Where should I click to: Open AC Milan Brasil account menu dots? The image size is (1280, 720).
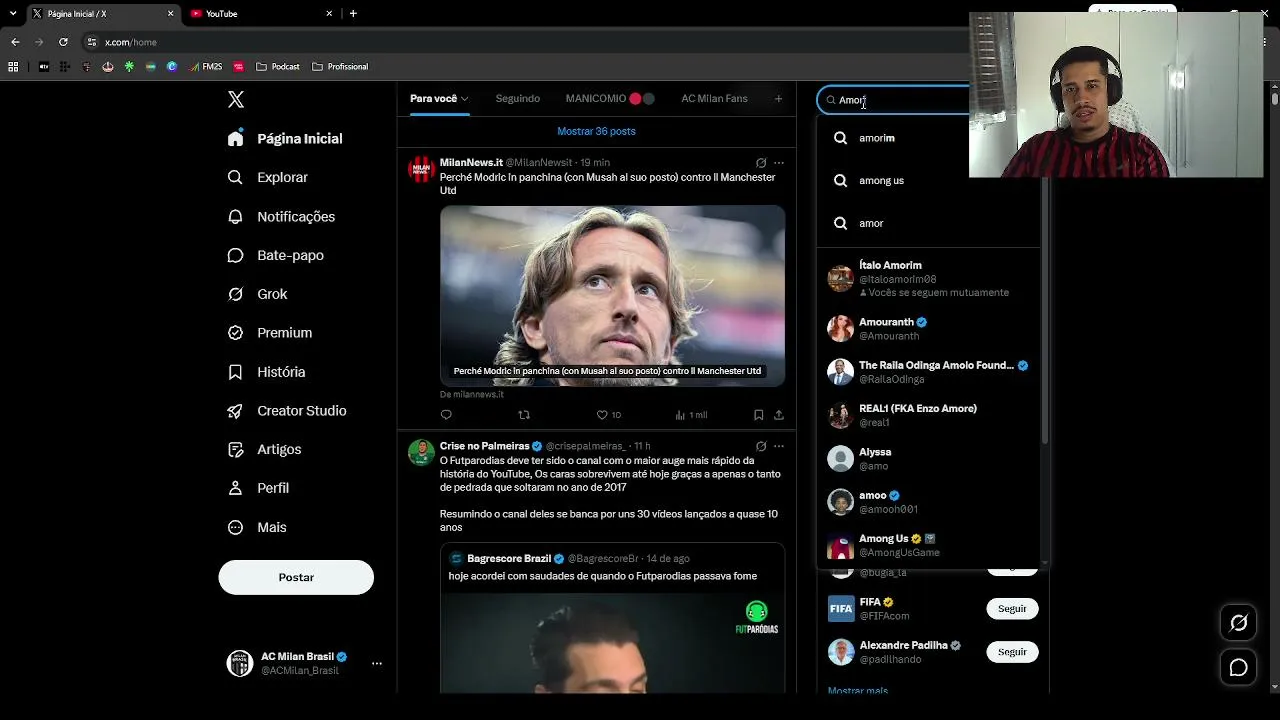pyautogui.click(x=377, y=663)
